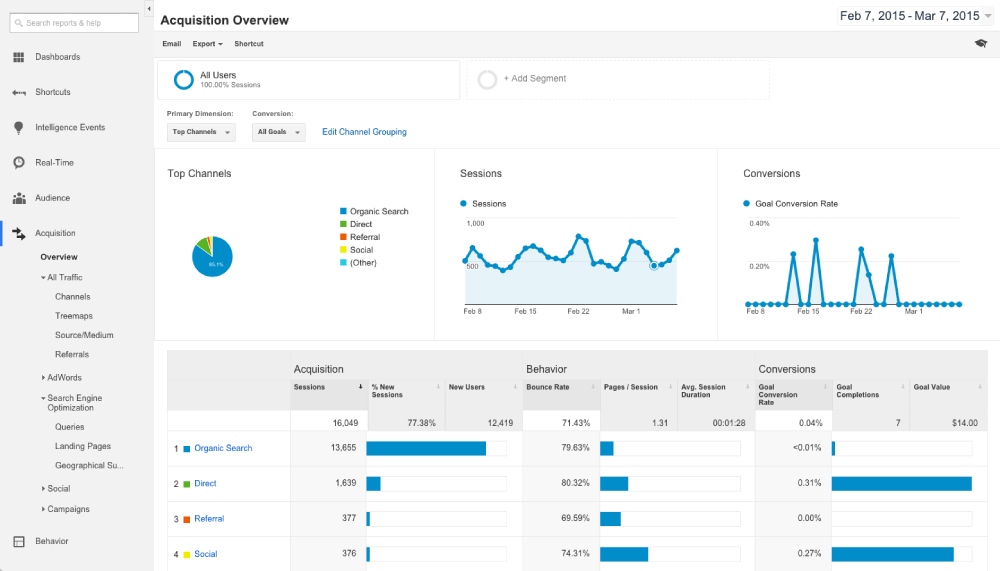Click Intelligence Events lightbulb icon
Image resolution: width=1000 pixels, height=571 pixels.
pyautogui.click(x=18, y=128)
